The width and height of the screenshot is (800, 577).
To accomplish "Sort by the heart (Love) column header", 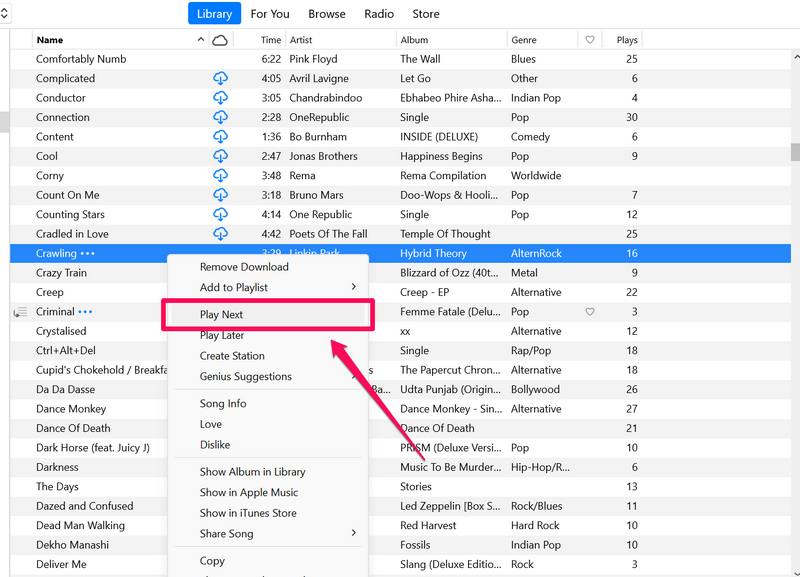I will click(x=590, y=40).
